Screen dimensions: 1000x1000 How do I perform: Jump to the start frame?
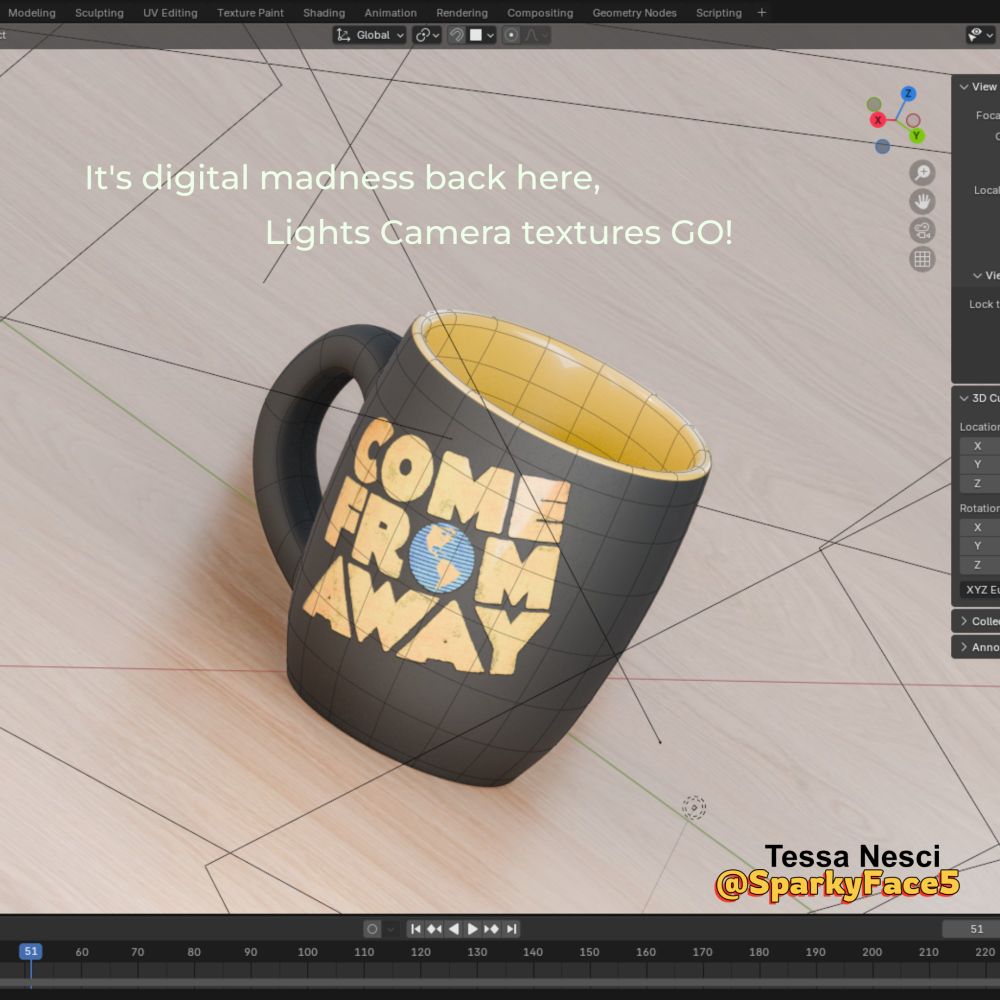click(x=415, y=929)
